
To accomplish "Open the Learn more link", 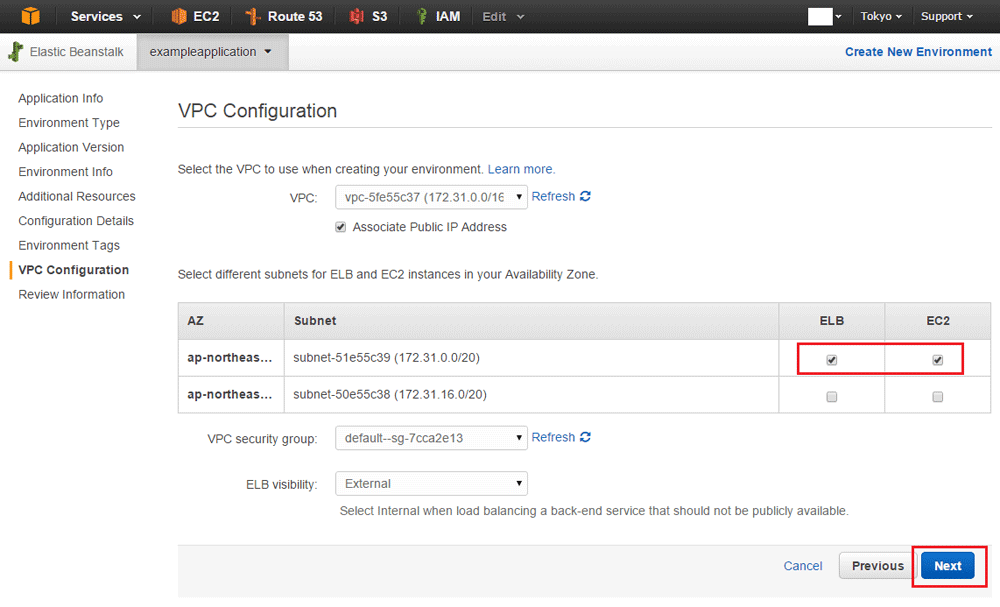I will point(521,169).
